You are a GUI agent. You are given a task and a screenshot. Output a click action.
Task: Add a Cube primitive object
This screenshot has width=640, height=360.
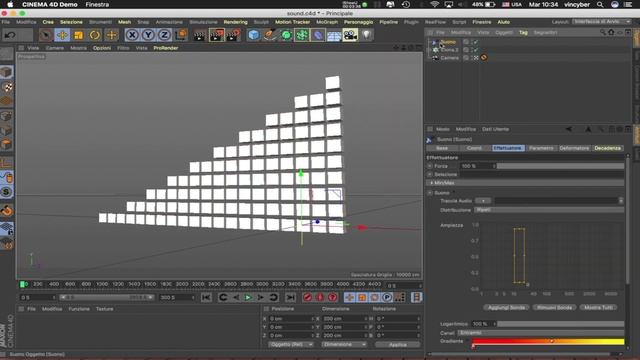point(253,35)
